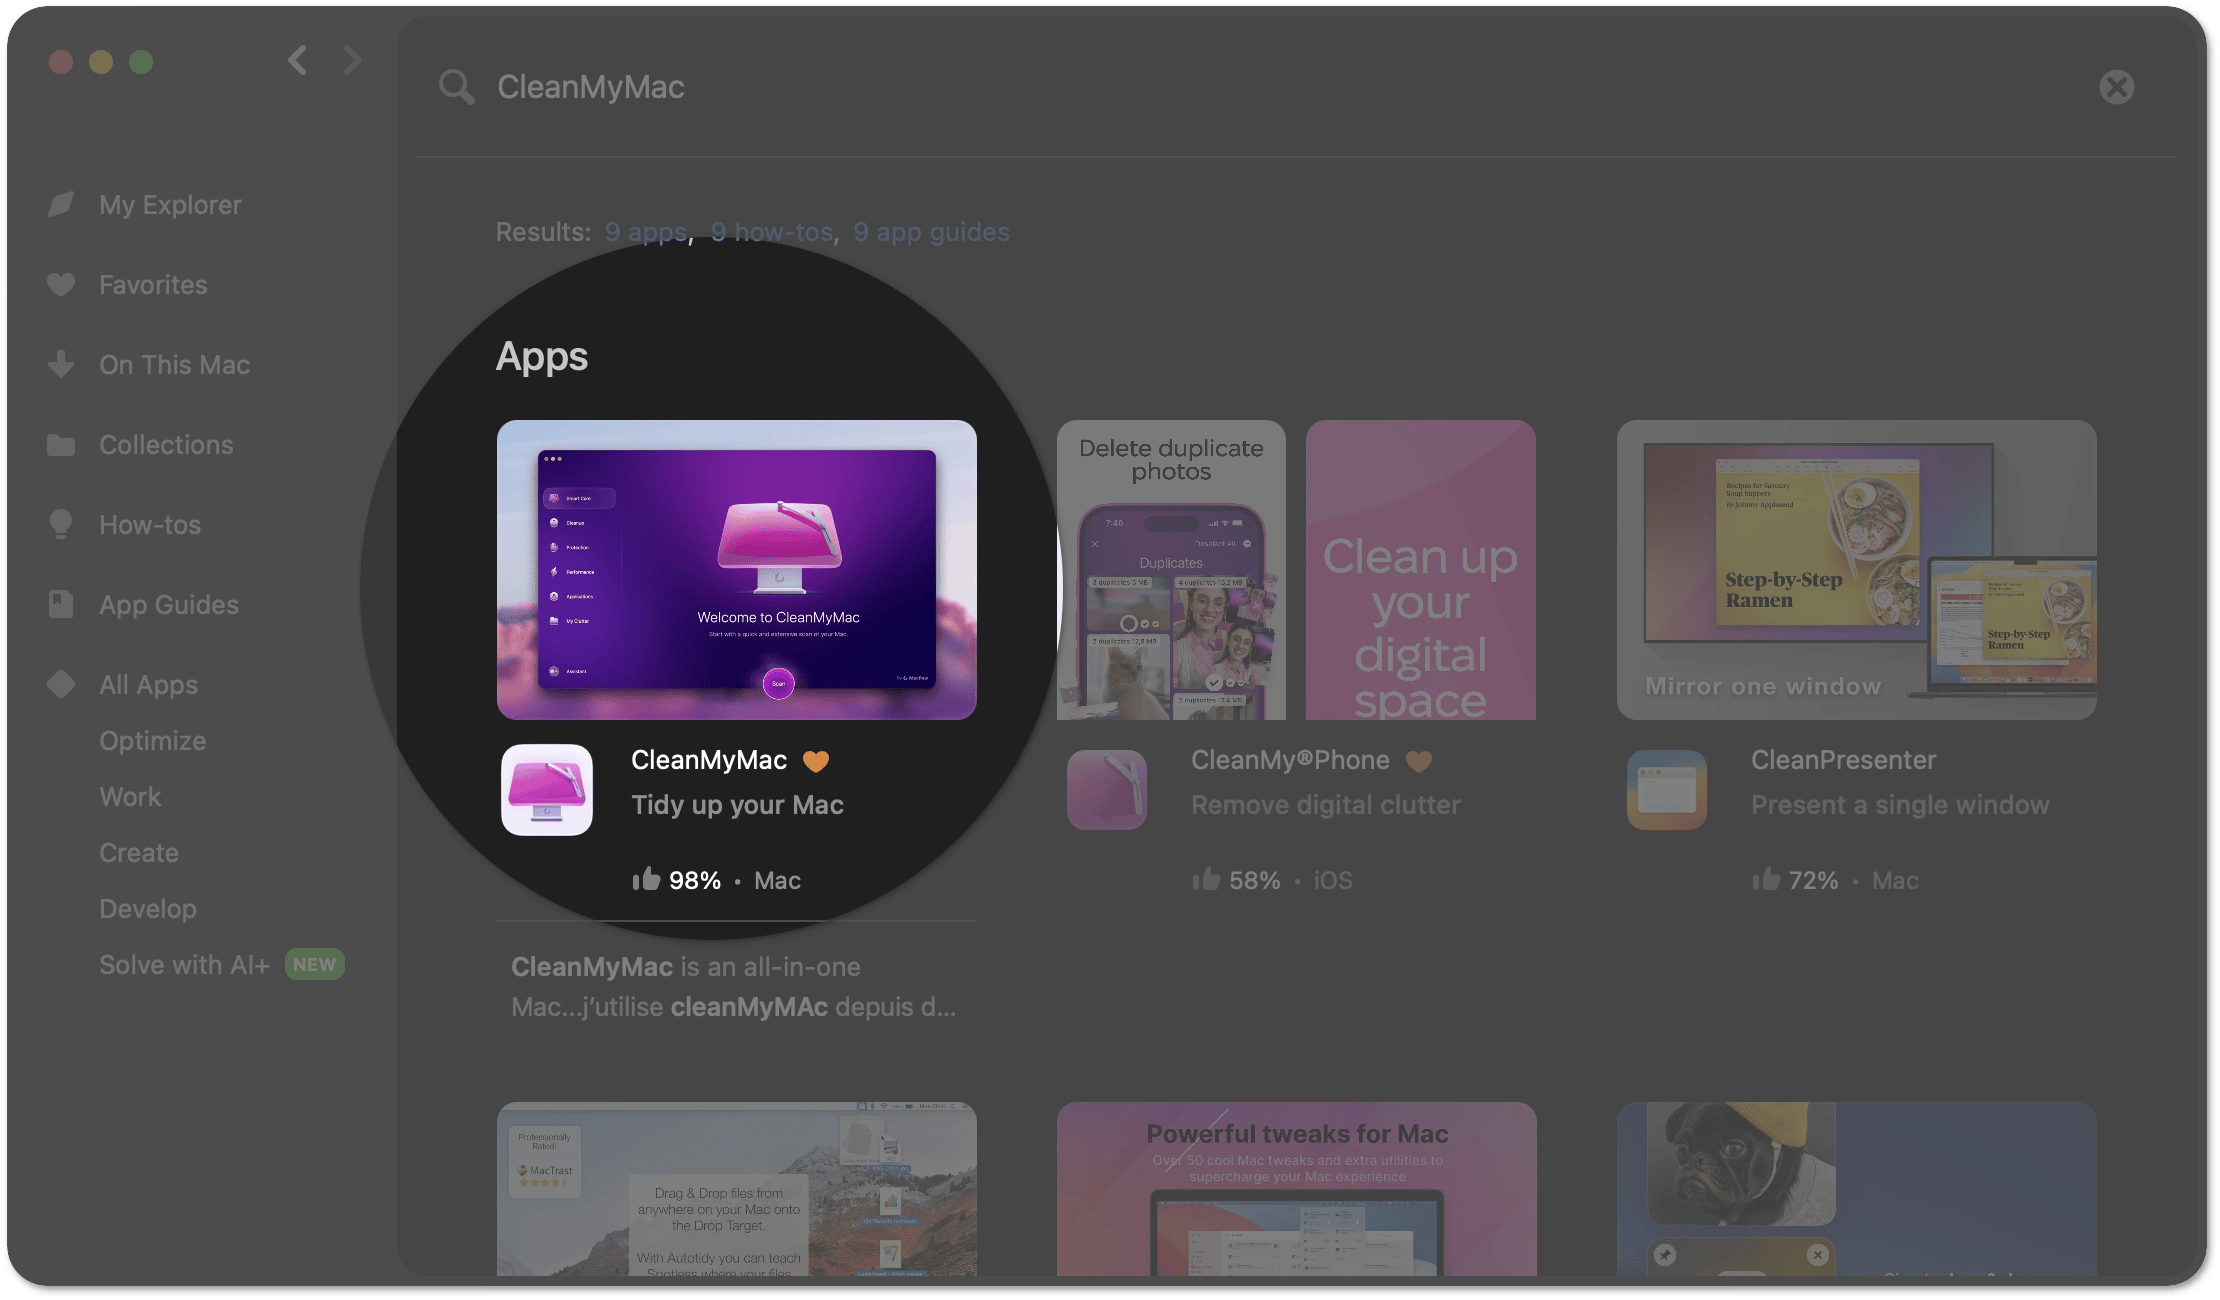2220x1300 pixels.
Task: Open the Clean up your digital space image
Action: coord(1421,570)
